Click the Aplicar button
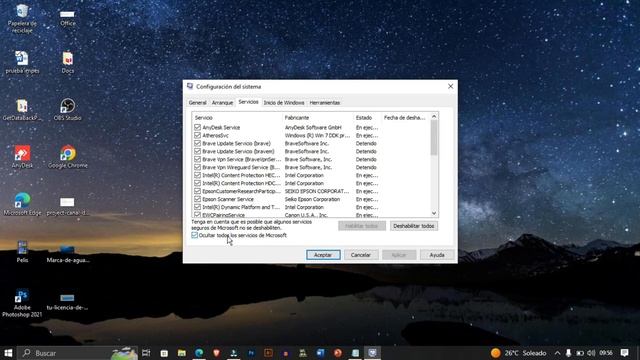This screenshot has width=640, height=360. [x=399, y=255]
